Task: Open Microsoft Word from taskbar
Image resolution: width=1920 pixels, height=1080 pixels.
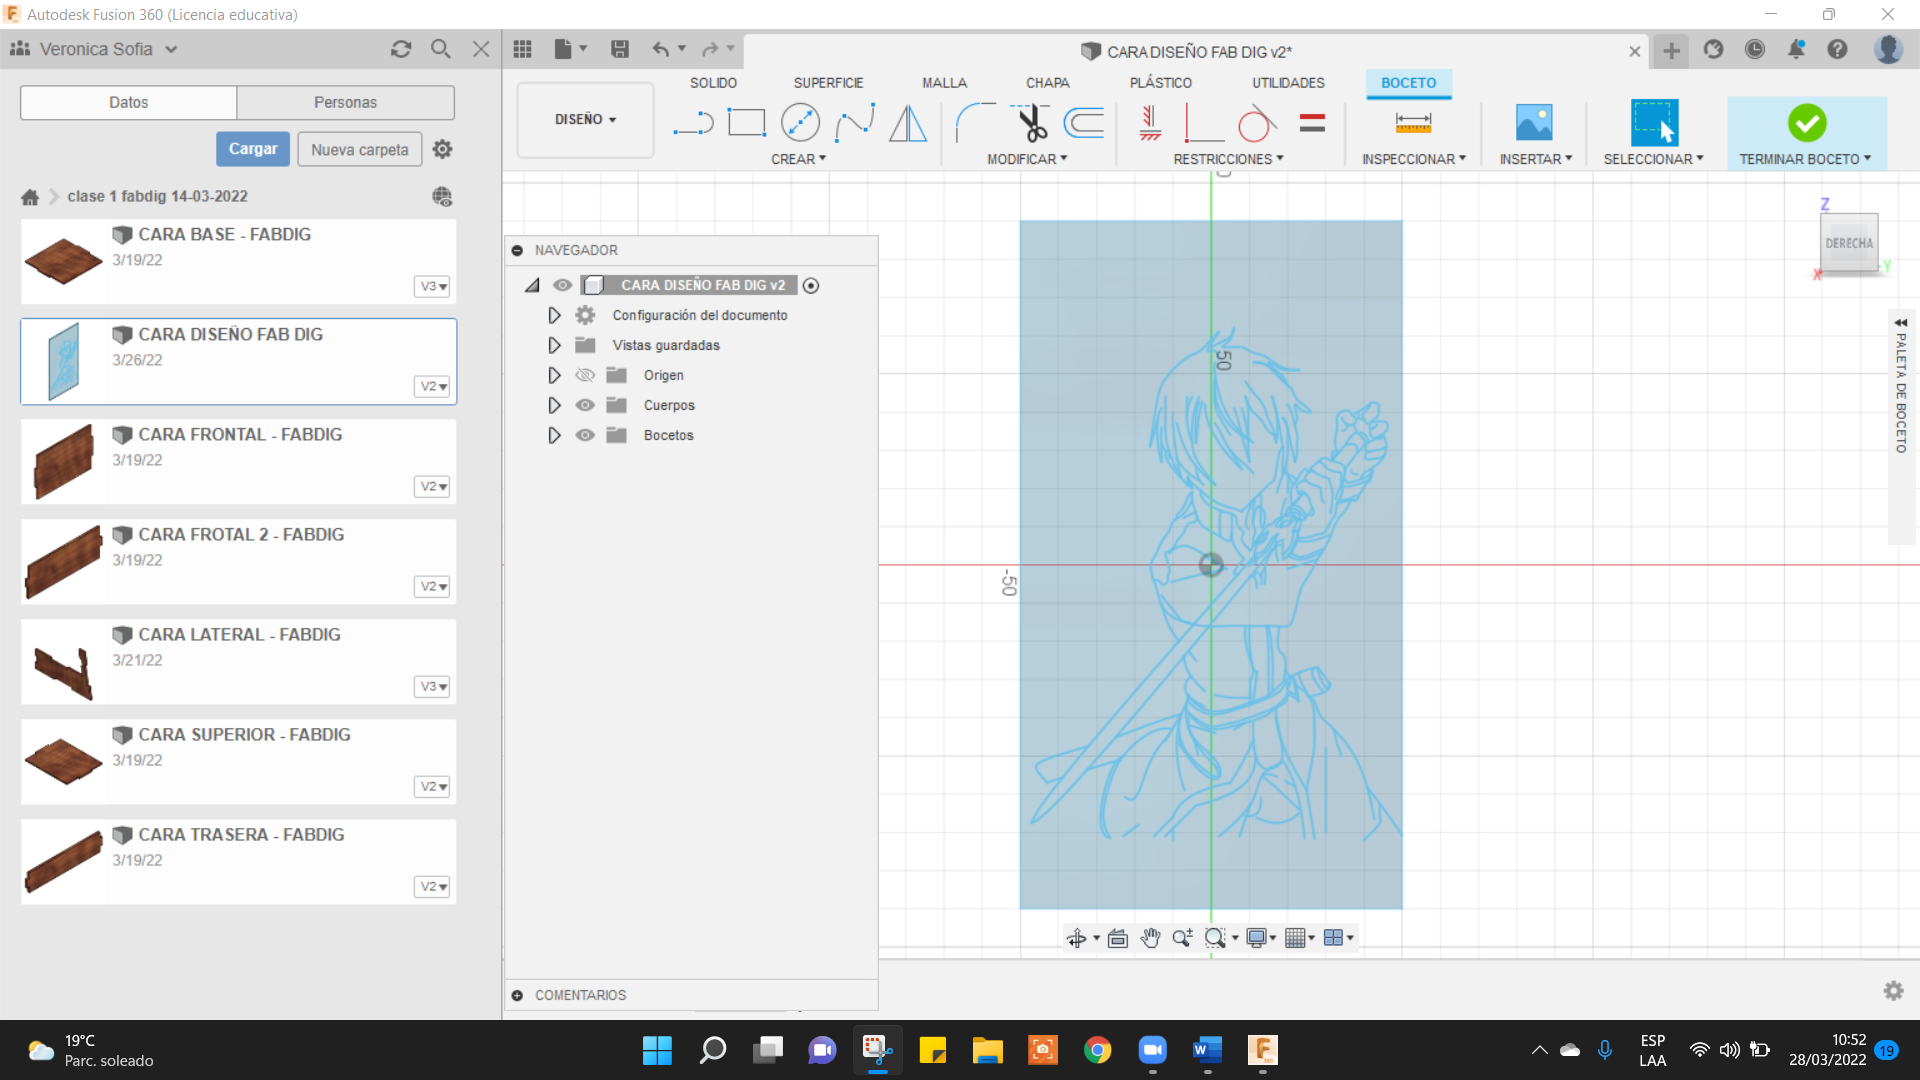Action: (x=1207, y=1050)
